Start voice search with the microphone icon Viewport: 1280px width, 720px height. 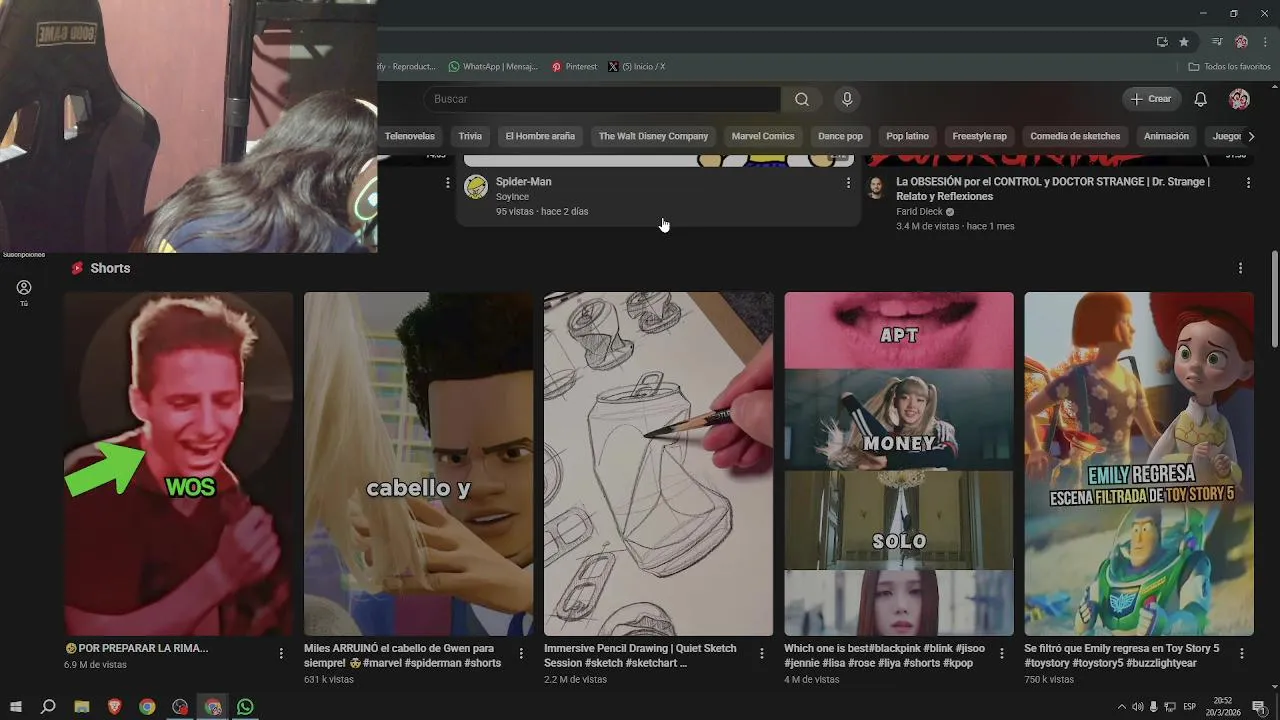(x=847, y=99)
